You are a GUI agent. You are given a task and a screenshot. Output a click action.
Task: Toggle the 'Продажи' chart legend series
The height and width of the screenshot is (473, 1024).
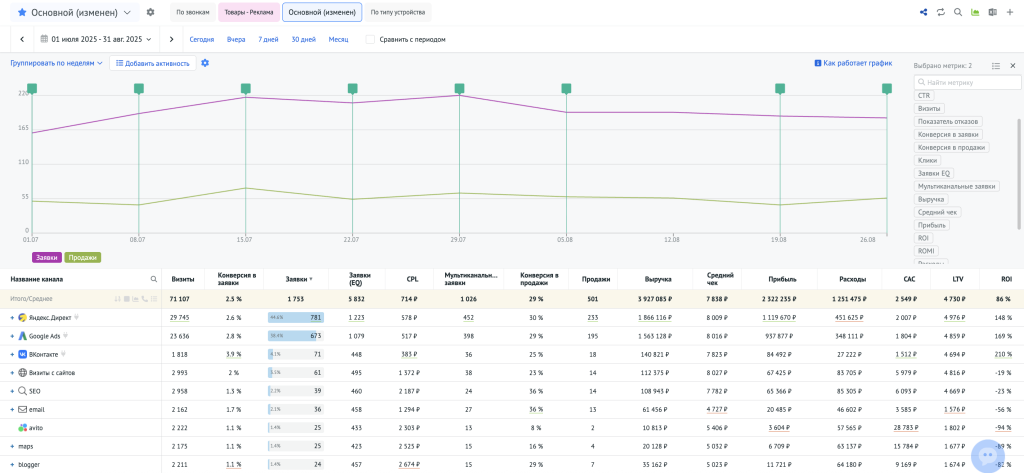point(83,257)
